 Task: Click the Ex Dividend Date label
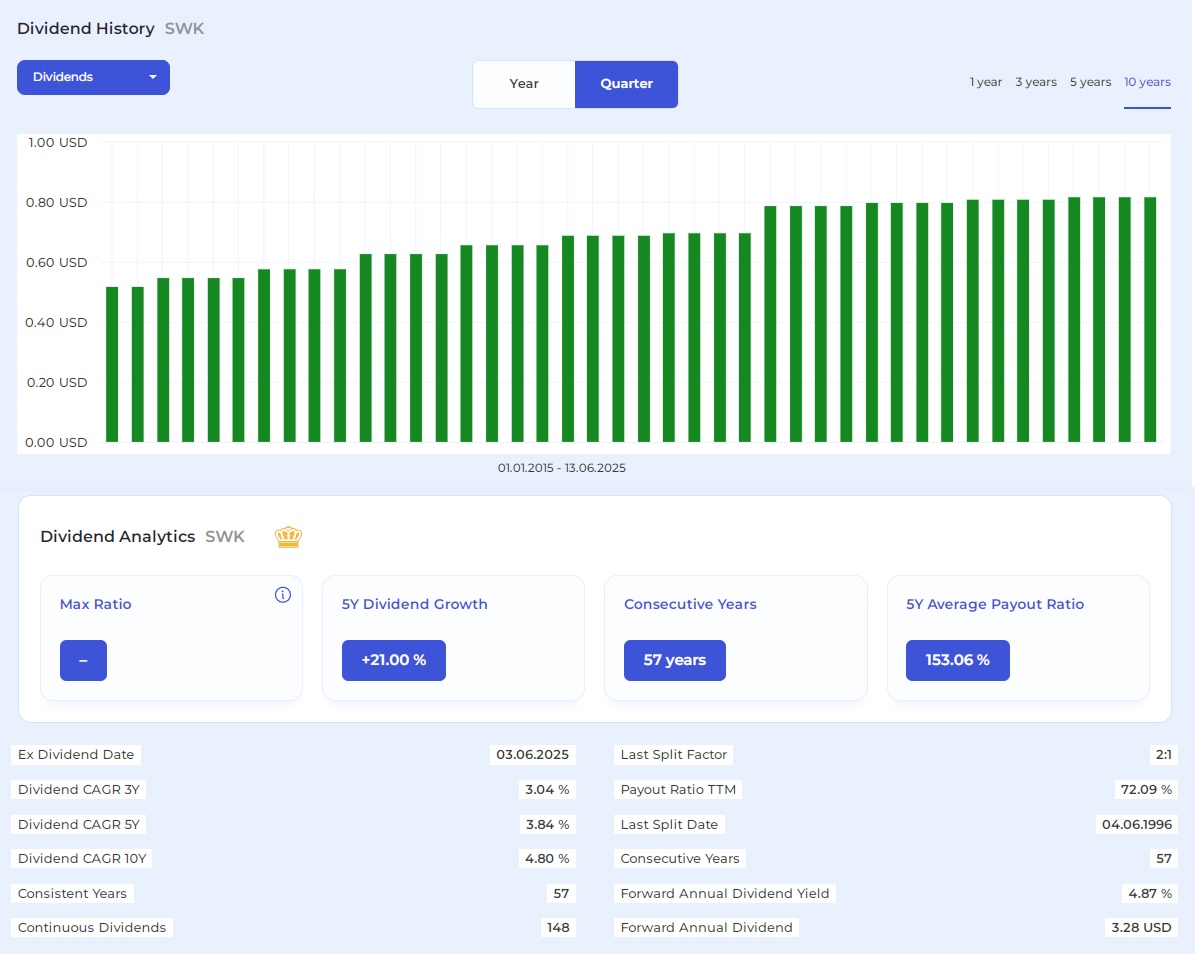[x=76, y=755]
